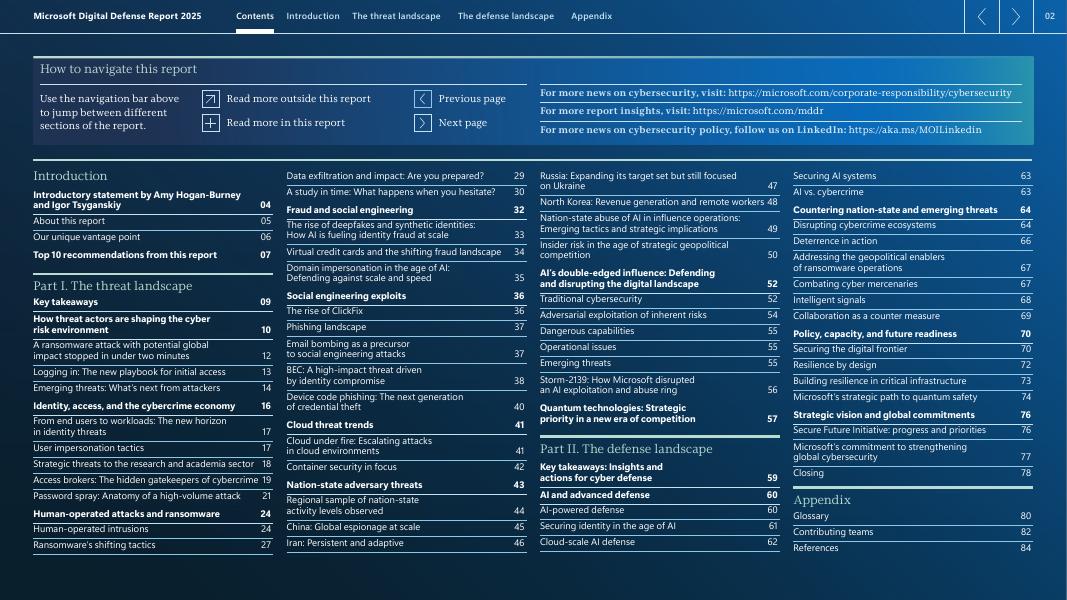Switch to The threat landscape tab
1067x600 pixels.
tap(396, 16)
